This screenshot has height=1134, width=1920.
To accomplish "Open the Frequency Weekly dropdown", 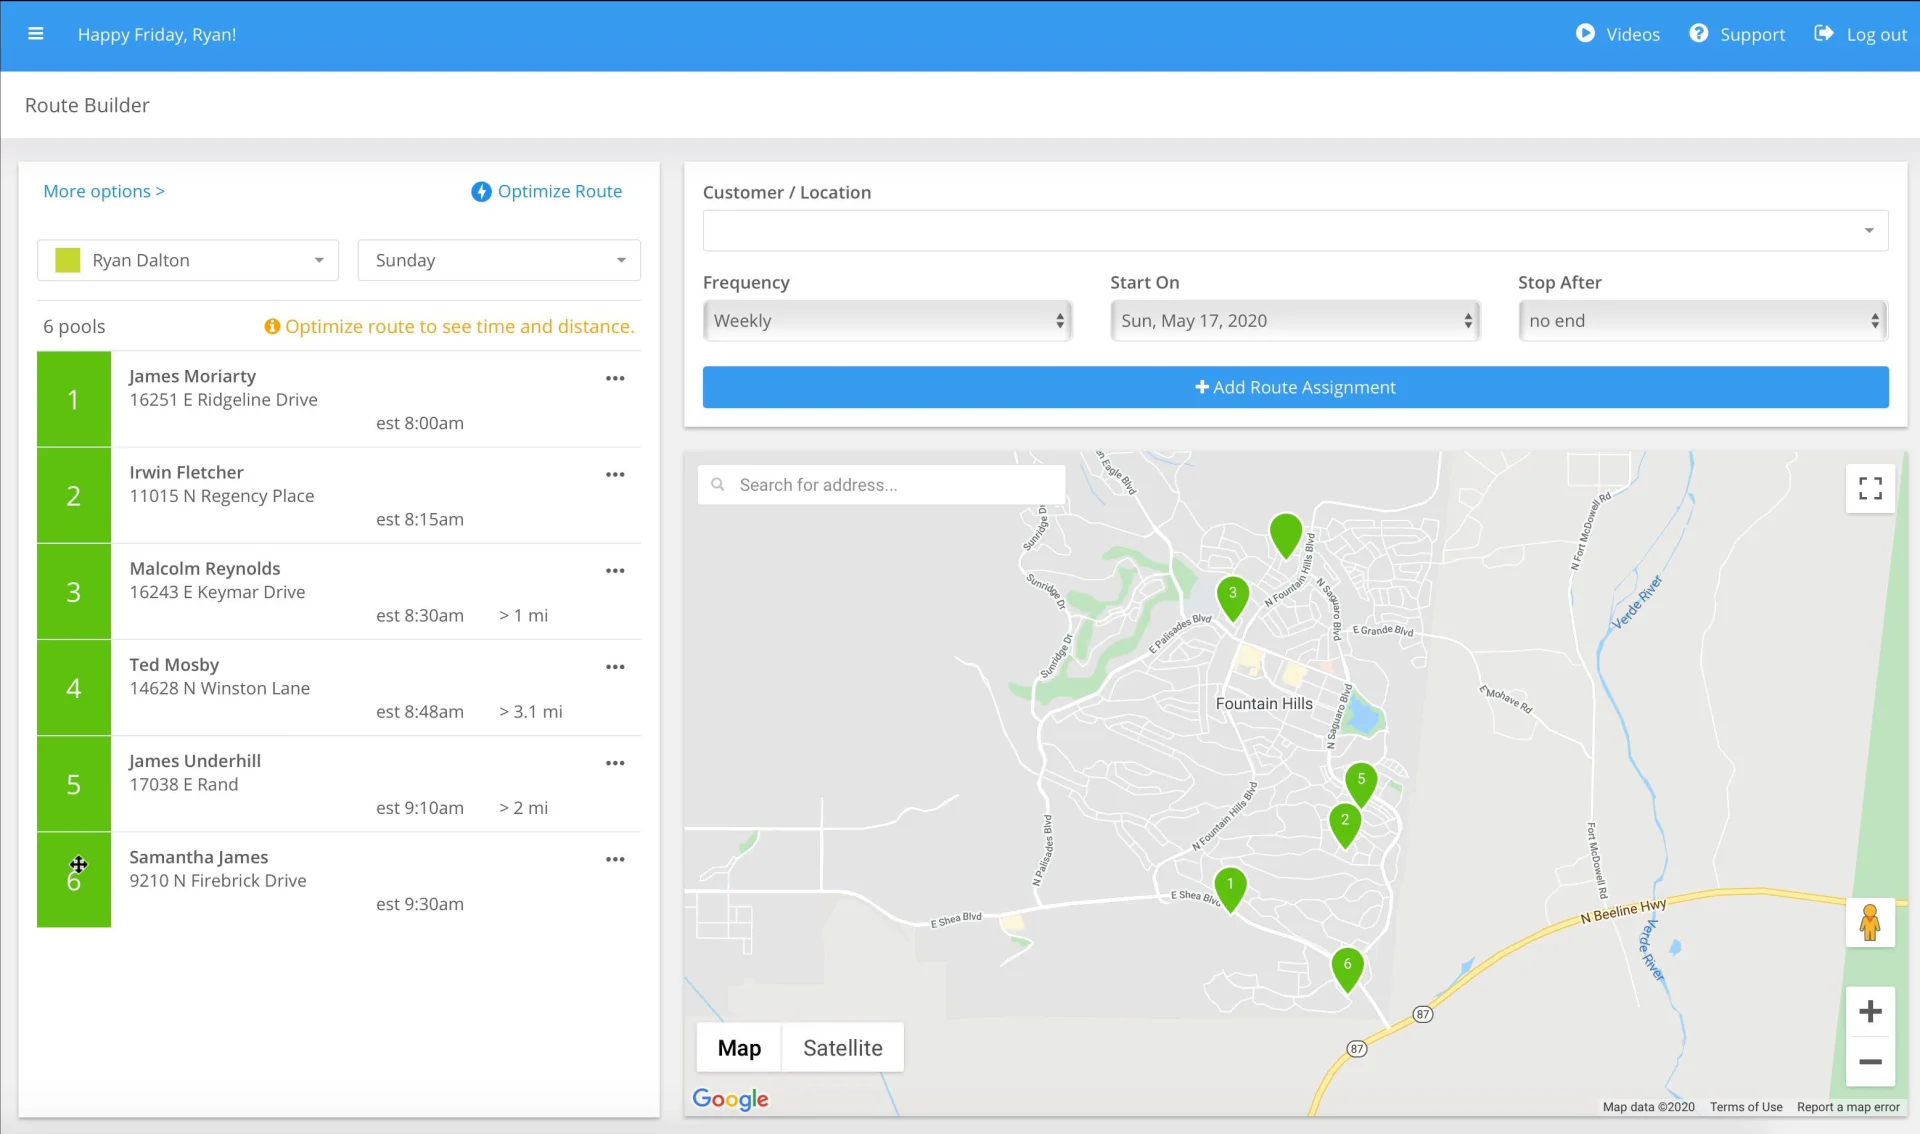I will 887,321.
